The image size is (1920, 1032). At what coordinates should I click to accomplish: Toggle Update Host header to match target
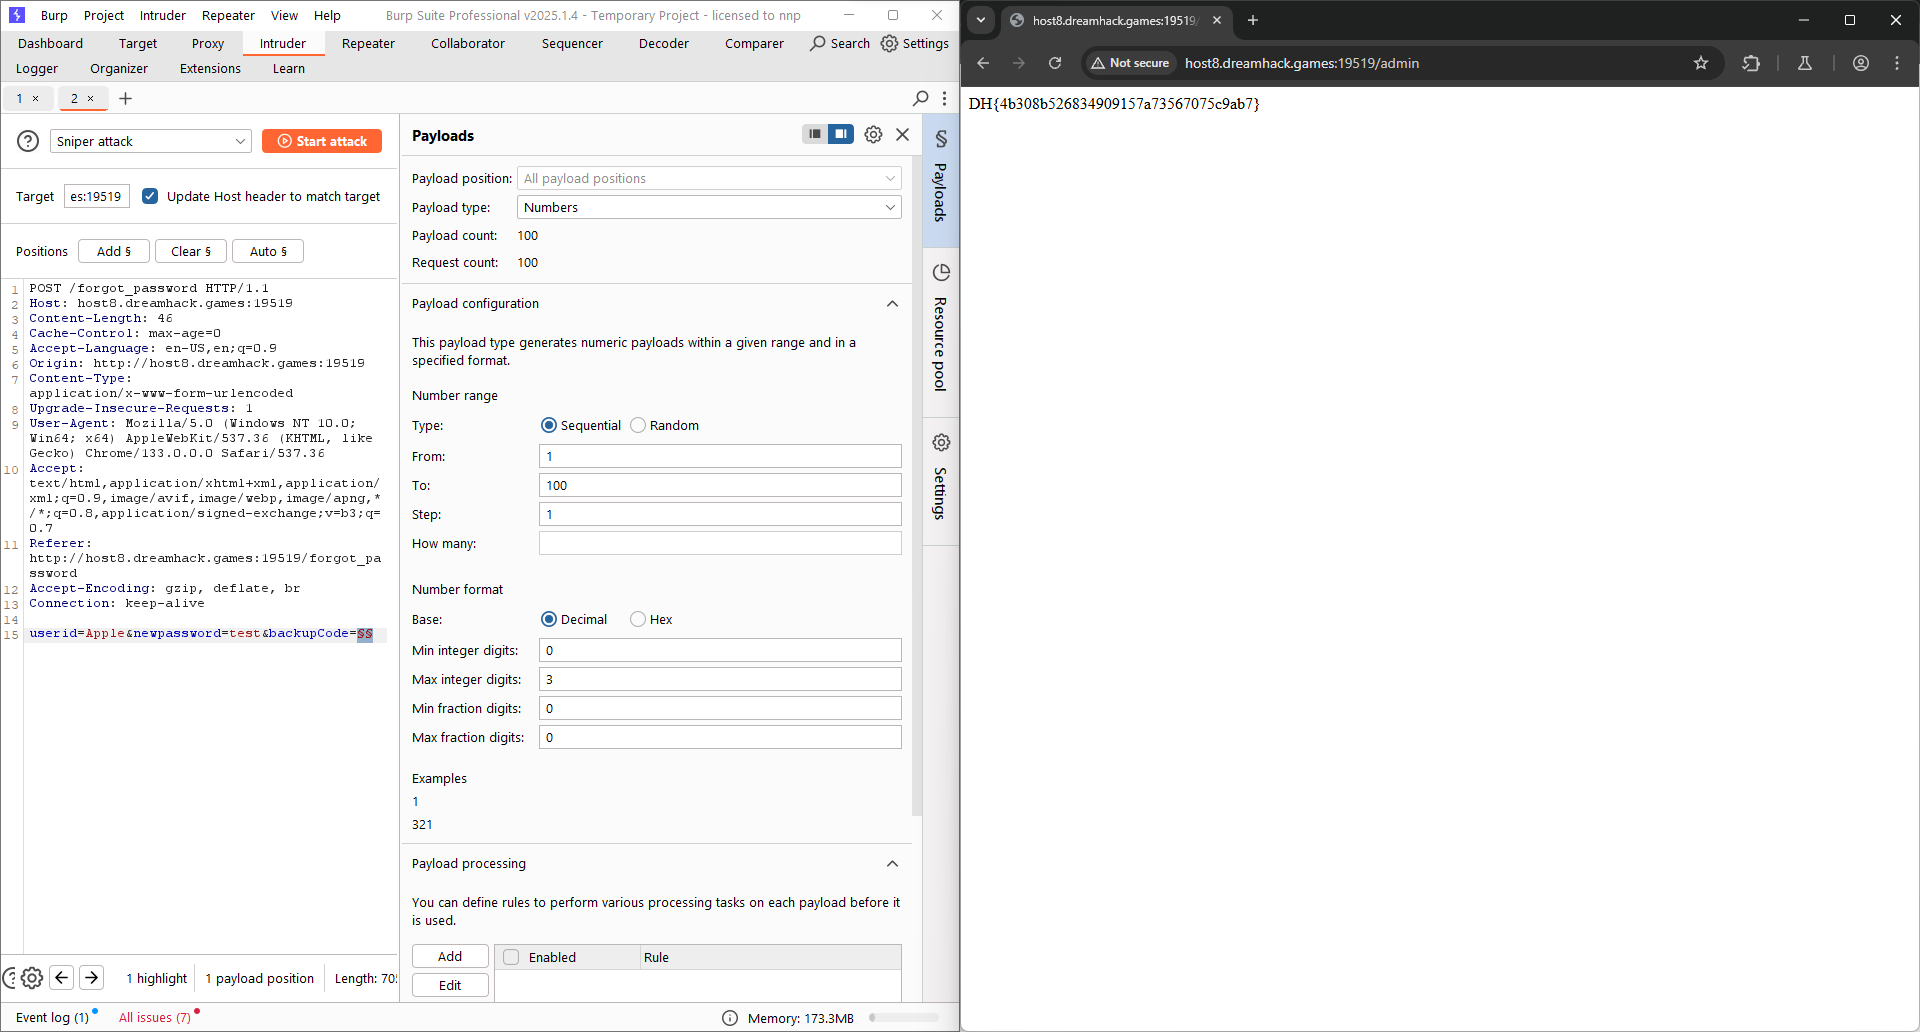point(150,196)
